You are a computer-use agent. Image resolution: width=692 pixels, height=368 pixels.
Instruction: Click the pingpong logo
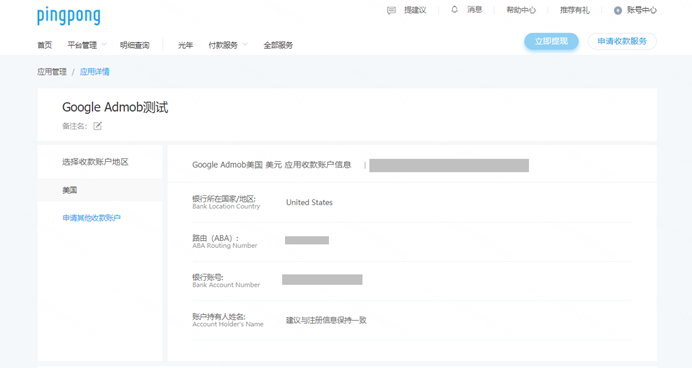pyautogui.click(x=69, y=16)
